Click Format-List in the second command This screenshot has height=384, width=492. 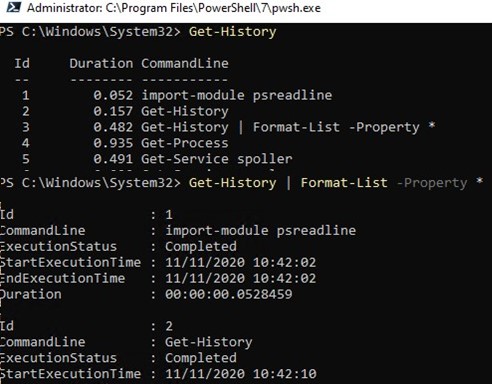coord(344,183)
